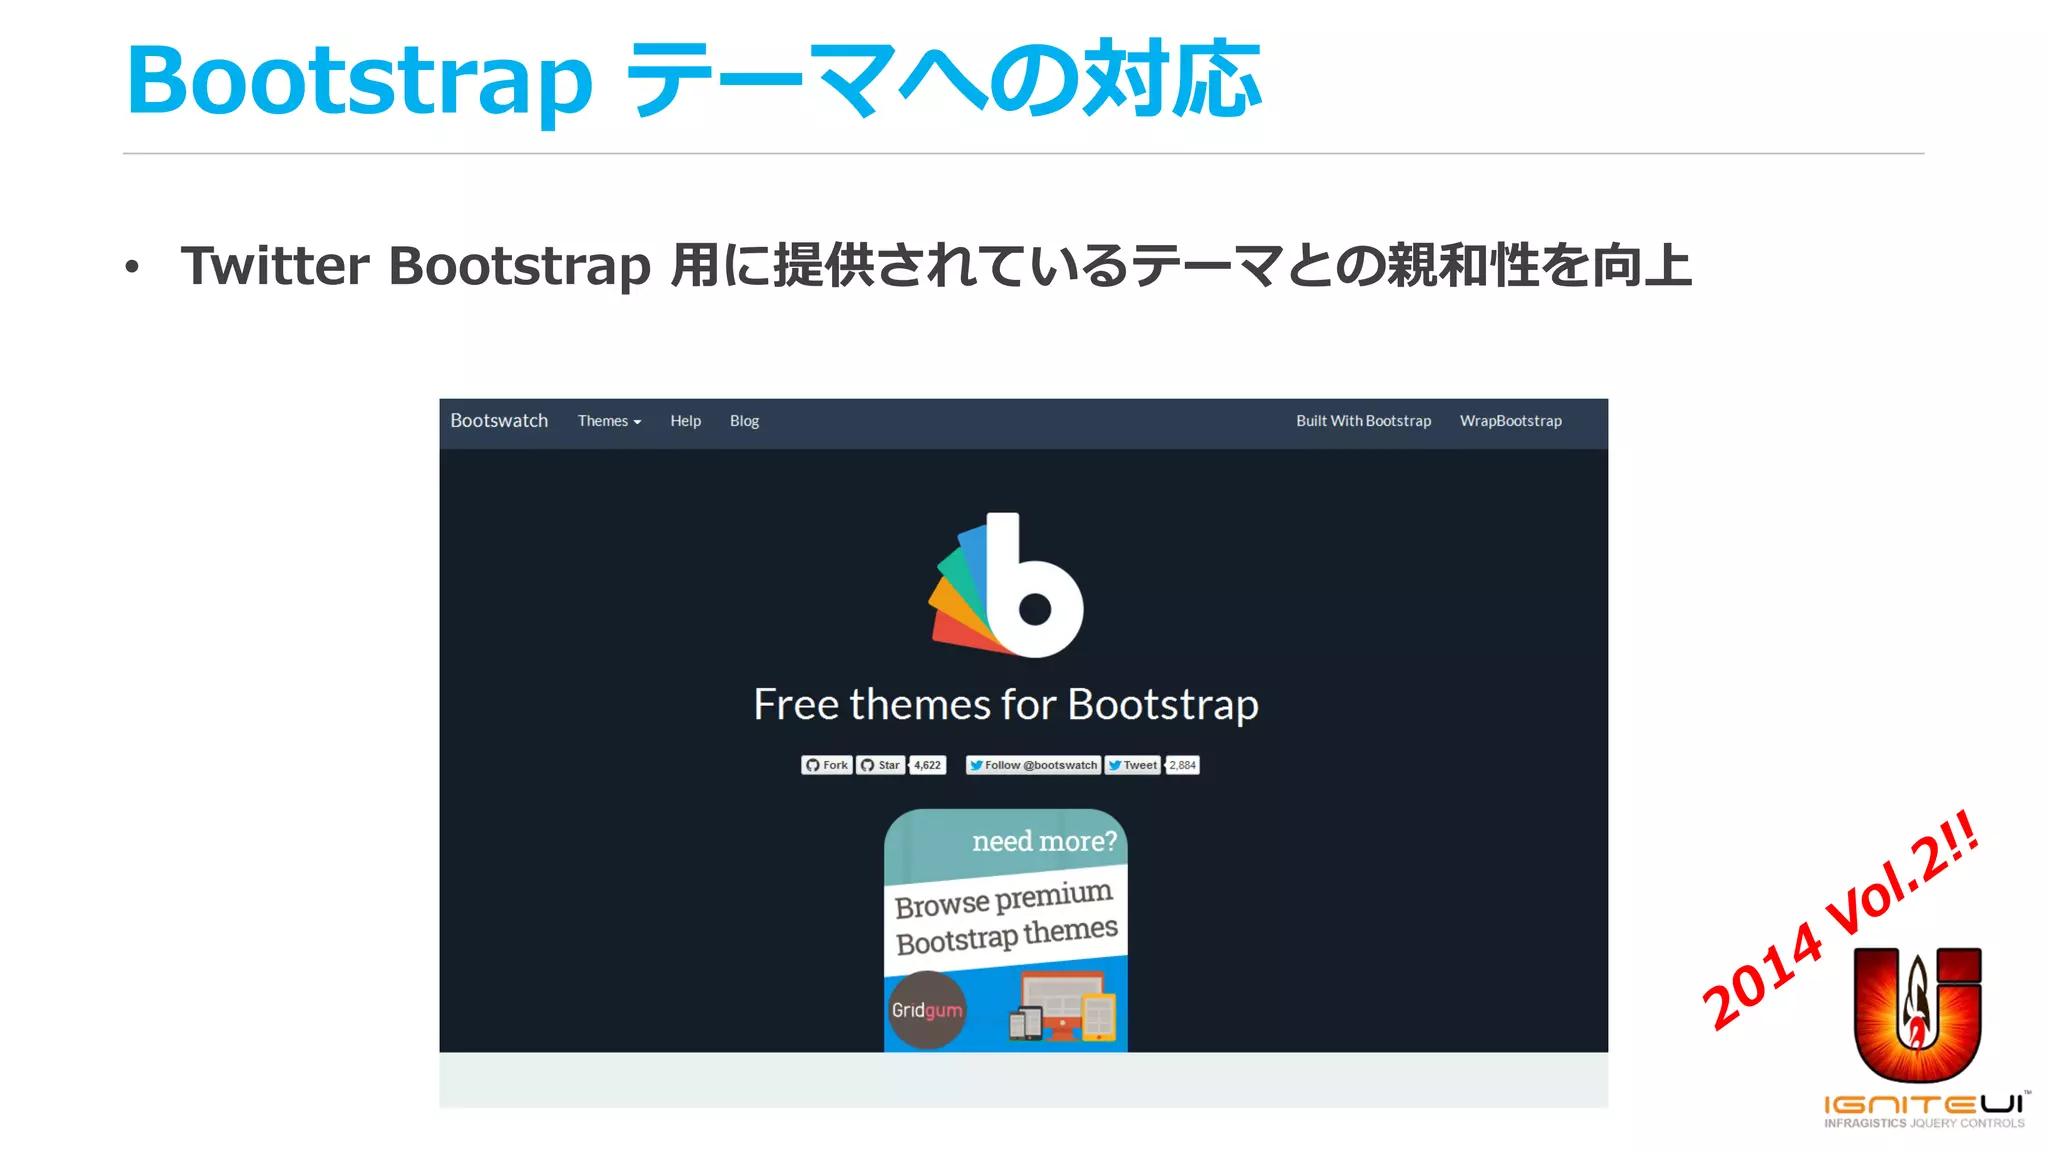Image resolution: width=2048 pixels, height=1152 pixels.
Task: Open the 4,622 stargazers count
Action: point(927,765)
